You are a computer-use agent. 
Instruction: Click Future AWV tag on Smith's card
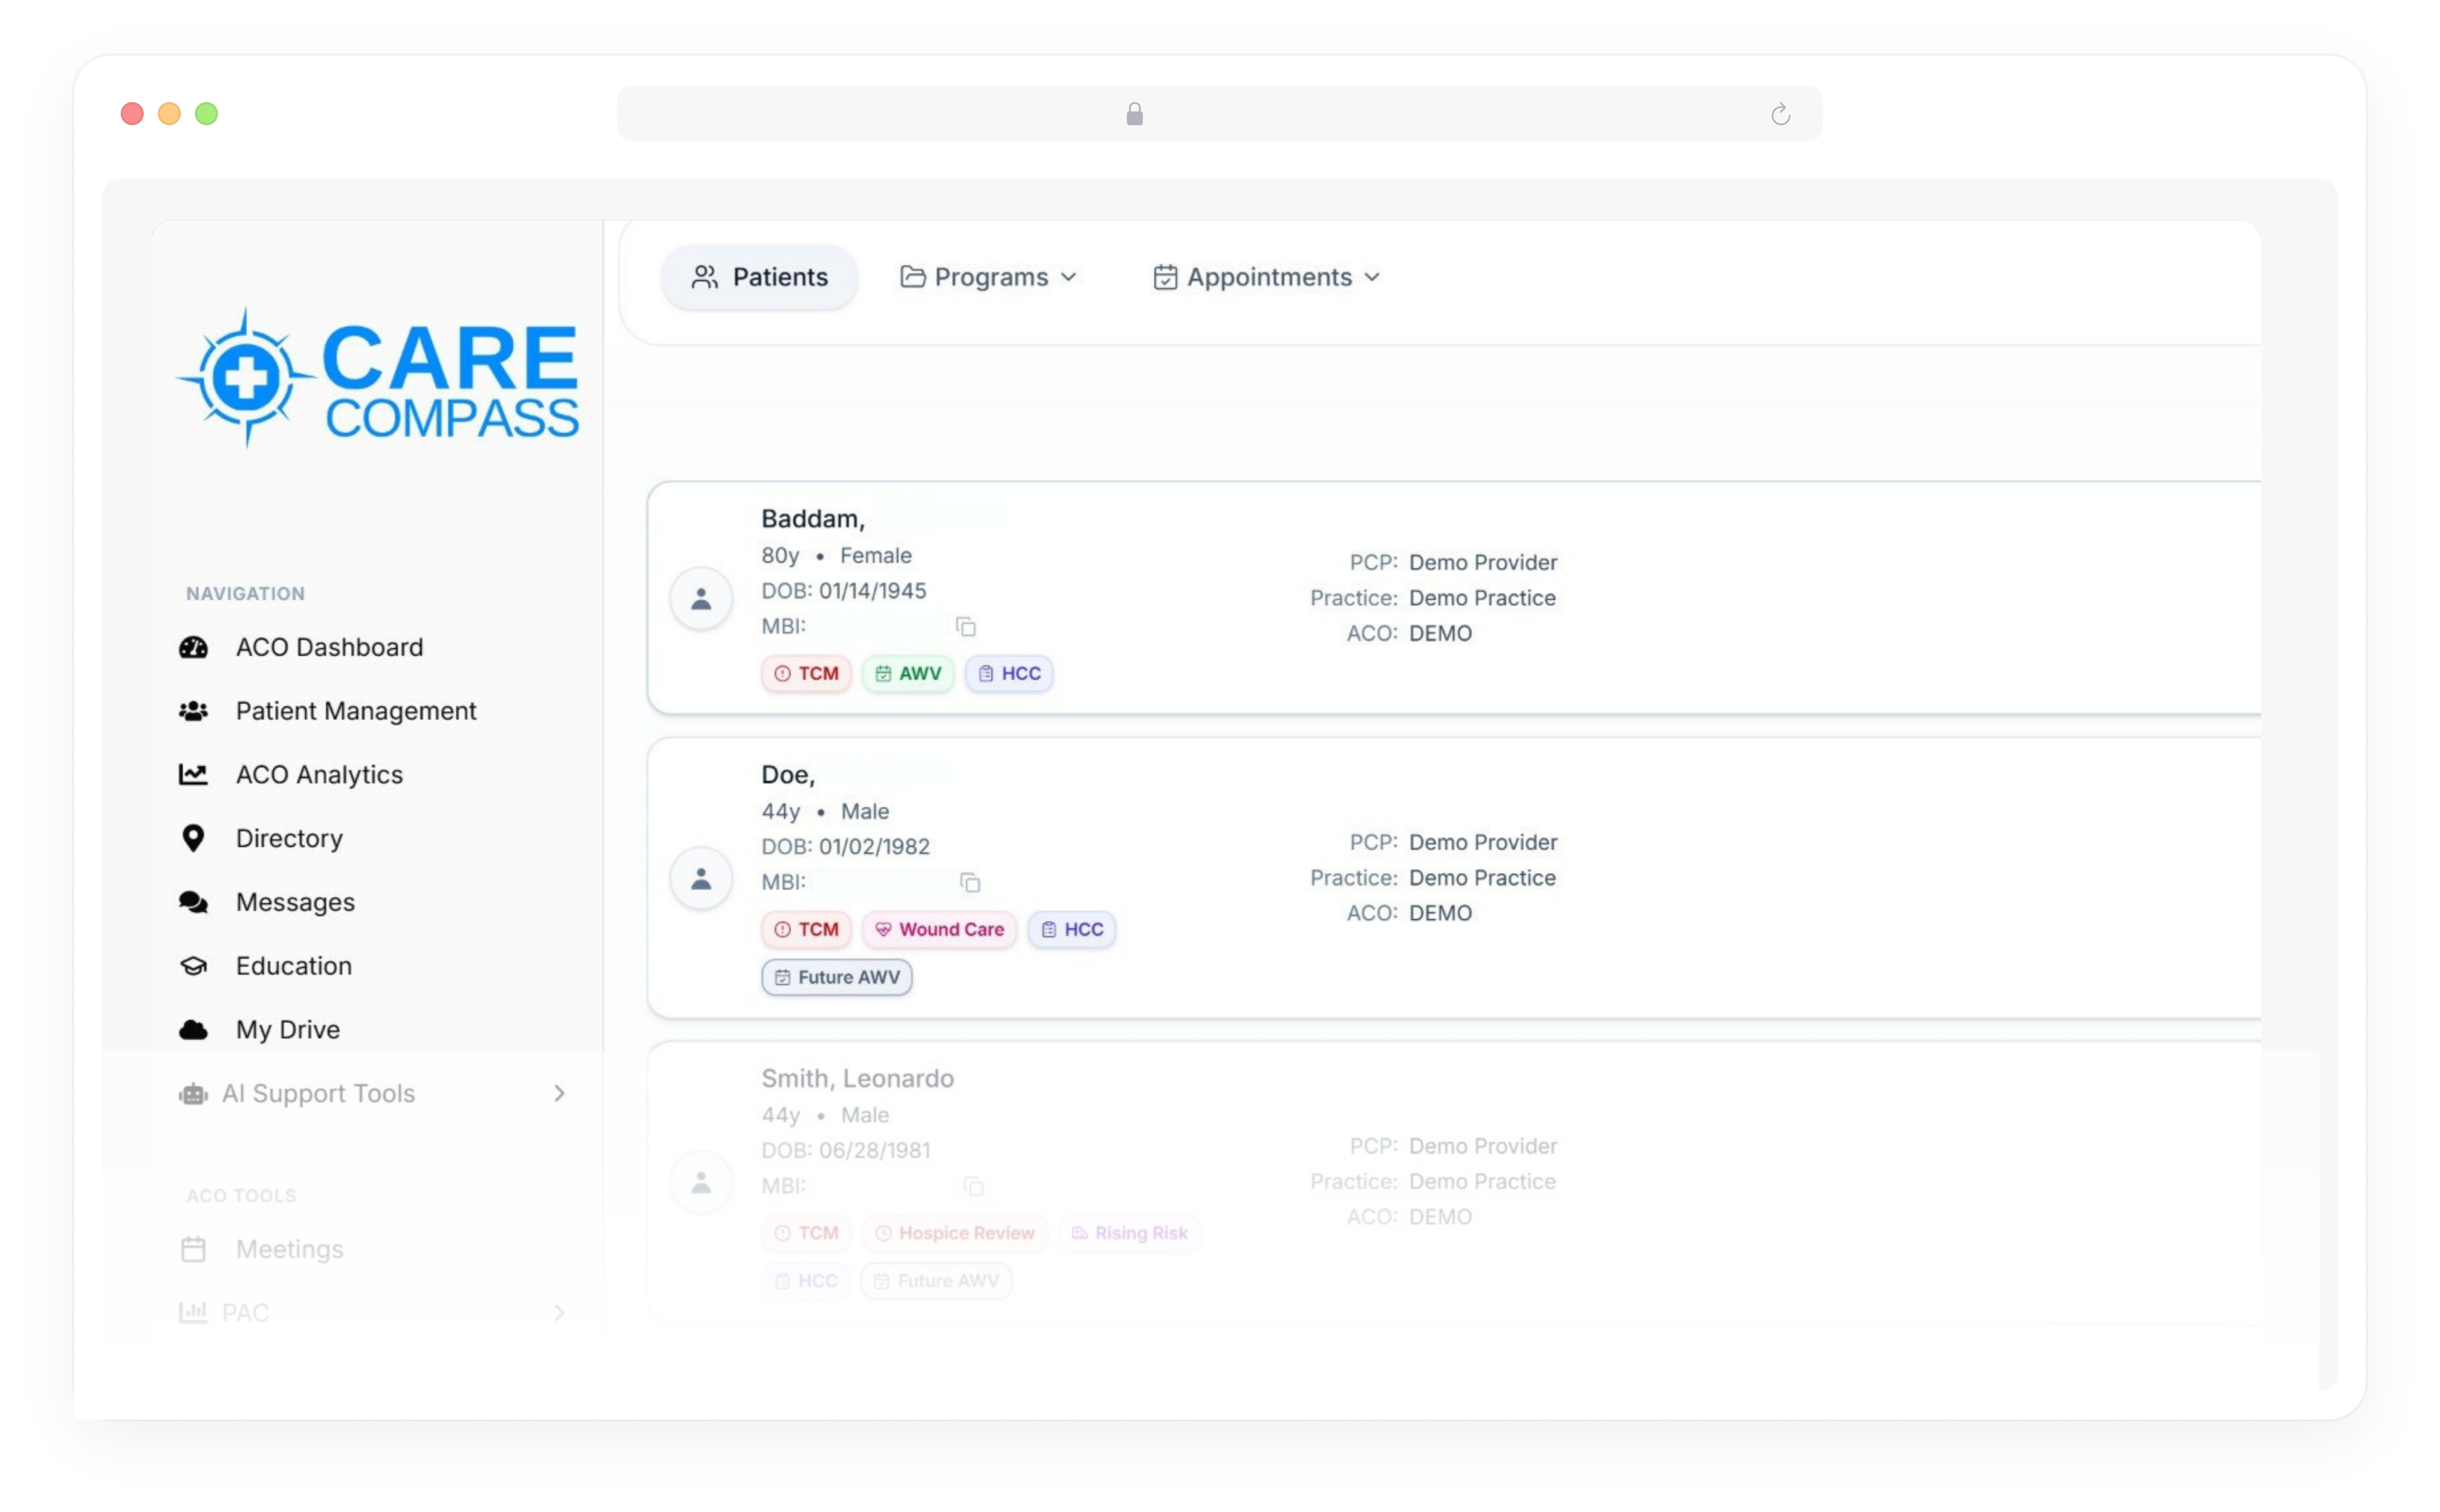(x=936, y=1282)
